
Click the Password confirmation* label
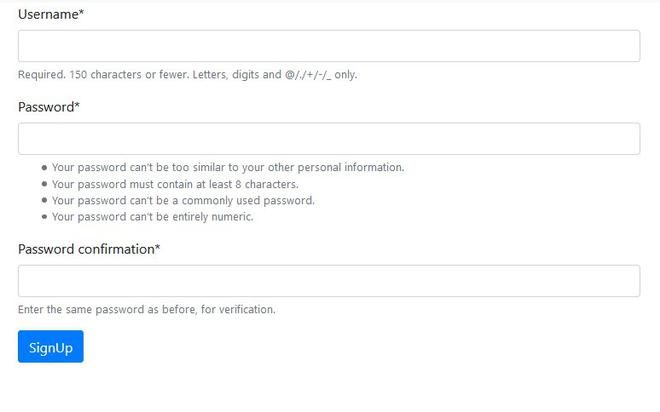point(89,249)
